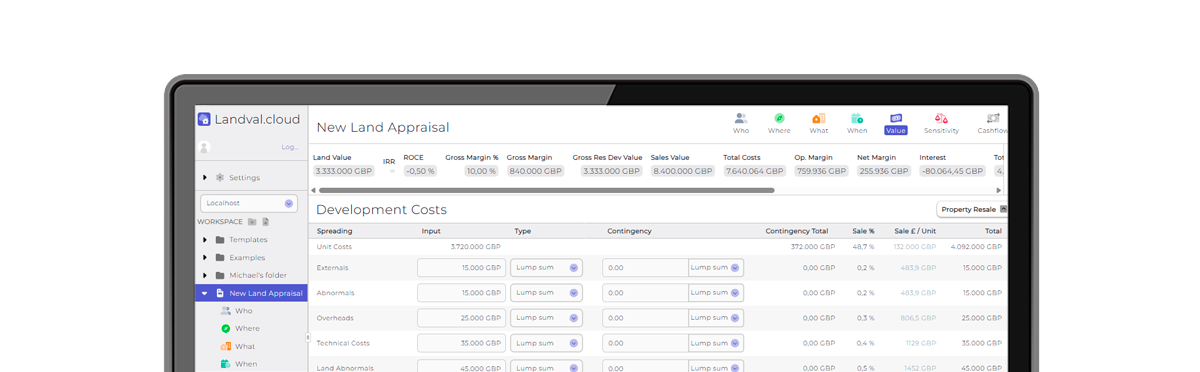Viewport: 1200px width, 372px height.
Task: Open Technical Costs type Lump sum dropdown
Action: click(546, 343)
